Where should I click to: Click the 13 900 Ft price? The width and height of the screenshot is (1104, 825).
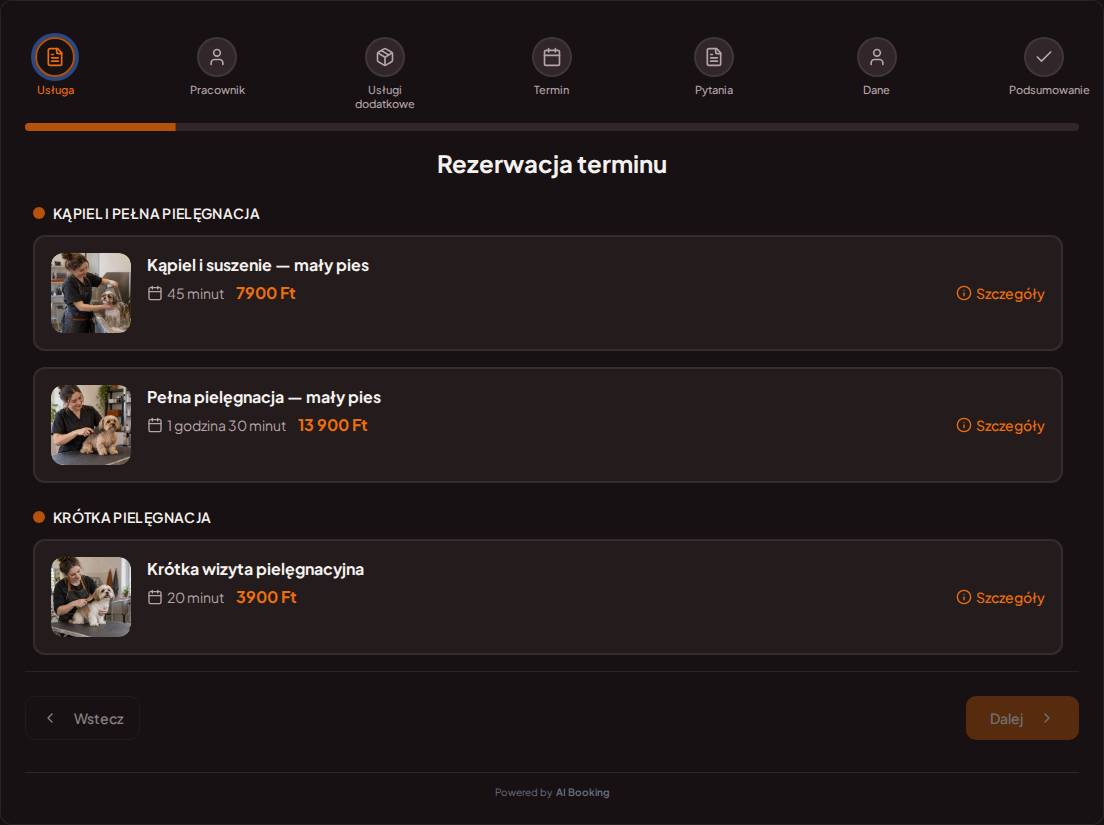click(x=332, y=425)
